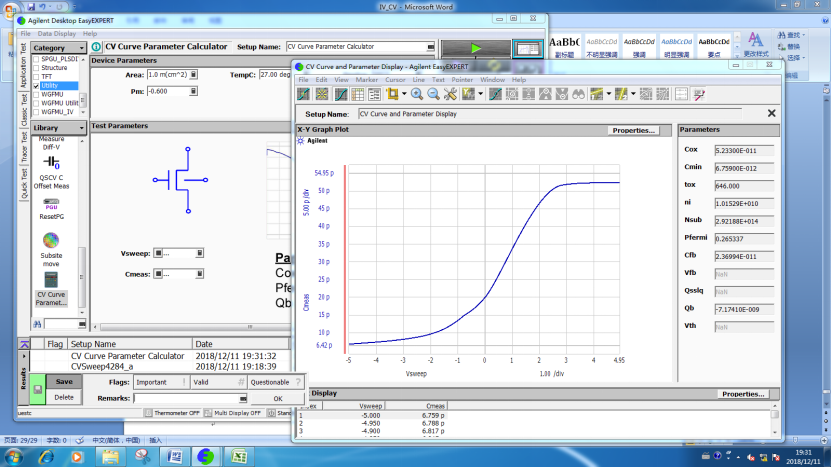This screenshot has width=831, height=468.
Task: Switch to the Tracer Test tab
Action: 23,147
